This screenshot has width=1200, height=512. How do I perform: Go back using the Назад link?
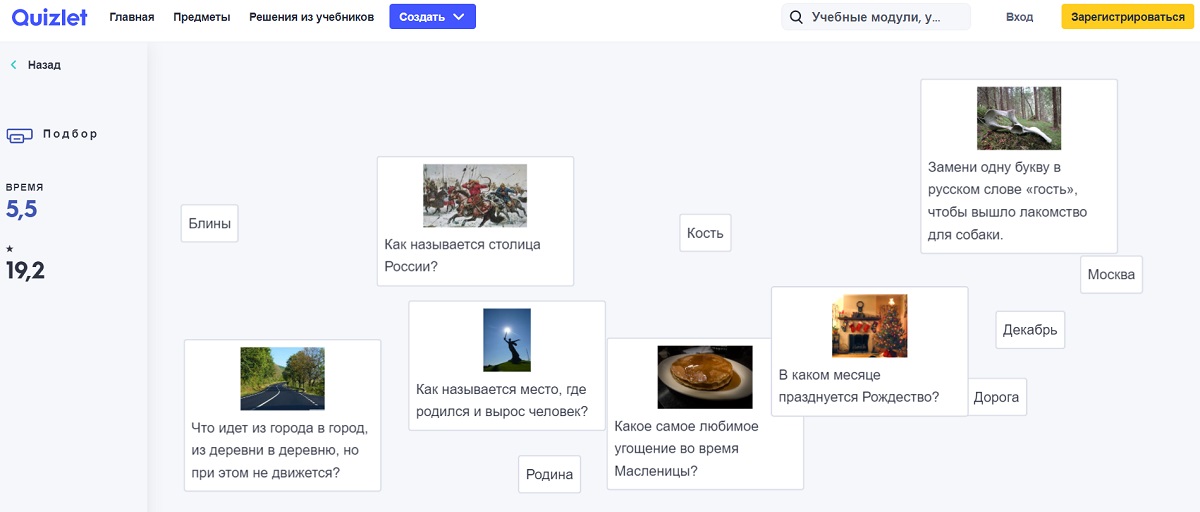click(44, 65)
